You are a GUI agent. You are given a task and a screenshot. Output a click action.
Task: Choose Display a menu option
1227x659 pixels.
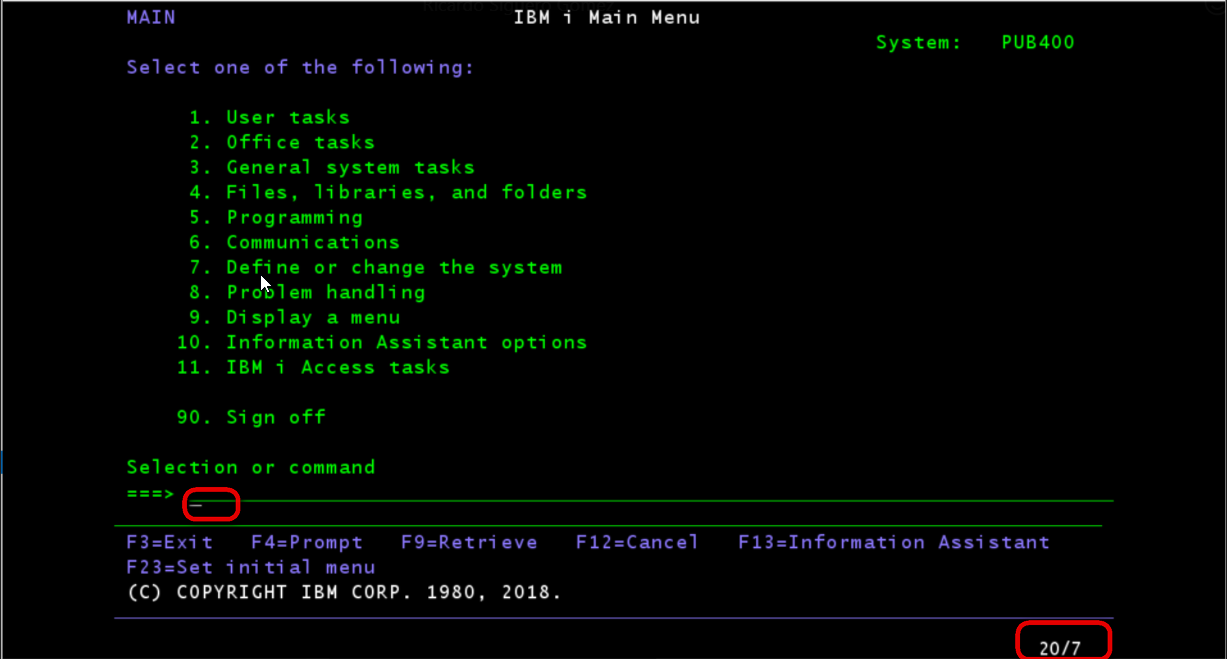(x=312, y=318)
